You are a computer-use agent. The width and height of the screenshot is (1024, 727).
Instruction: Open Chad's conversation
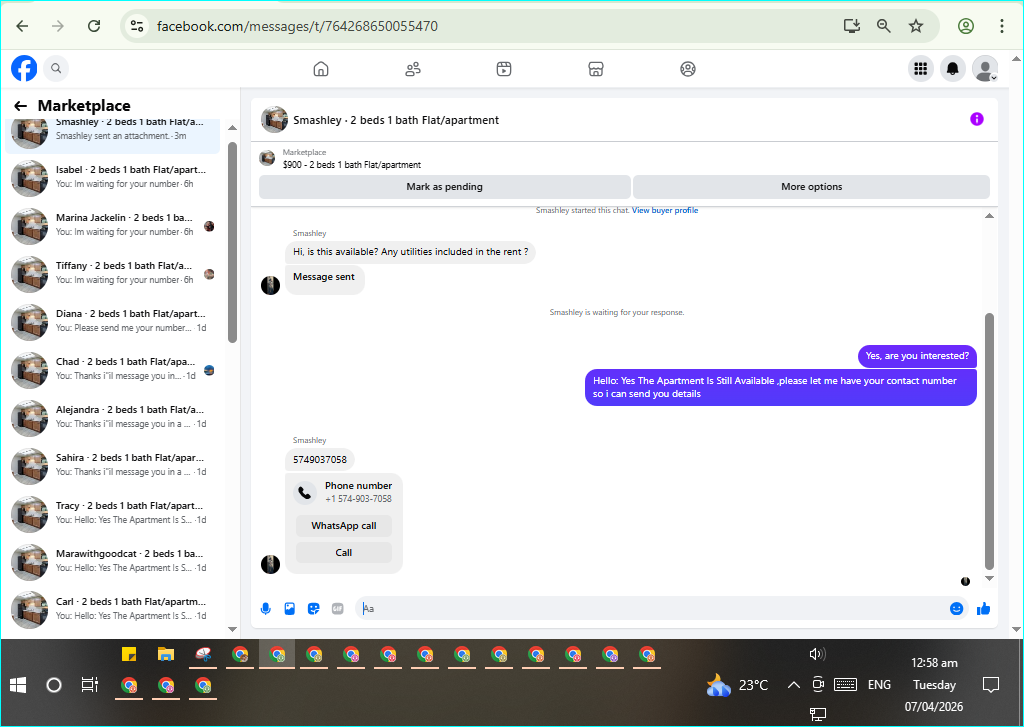pyautogui.click(x=112, y=369)
